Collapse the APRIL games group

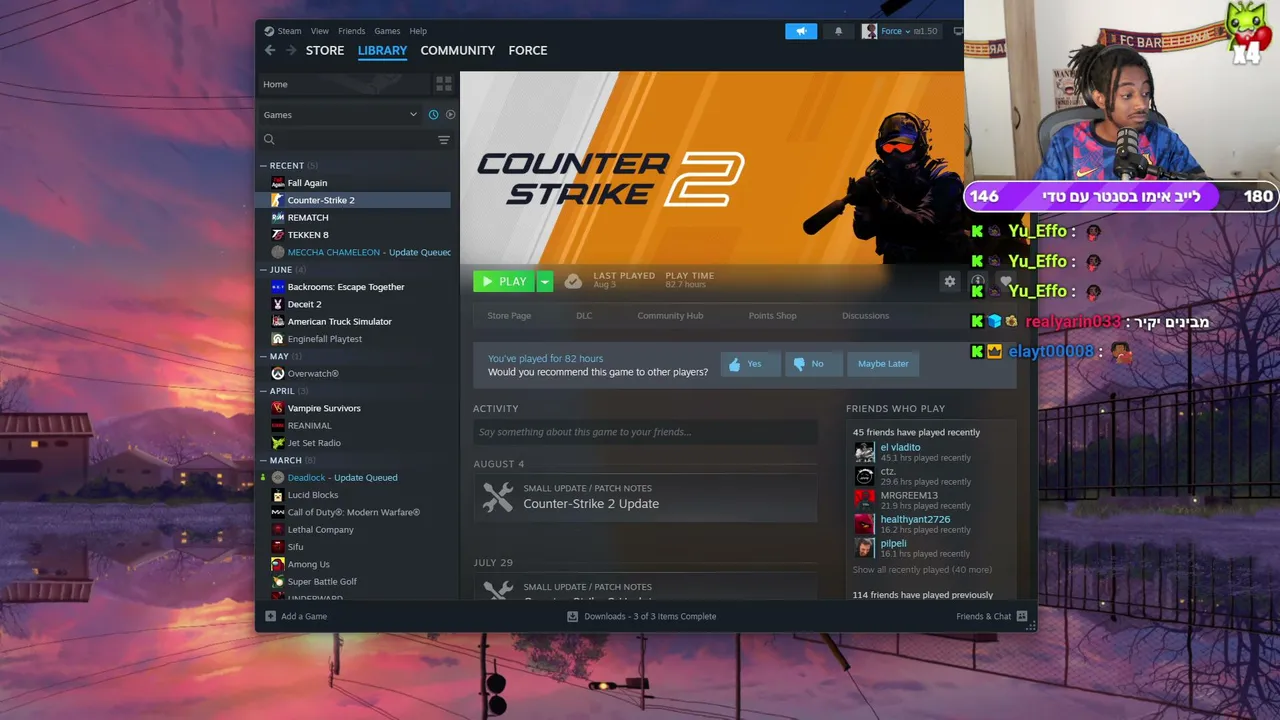point(264,391)
